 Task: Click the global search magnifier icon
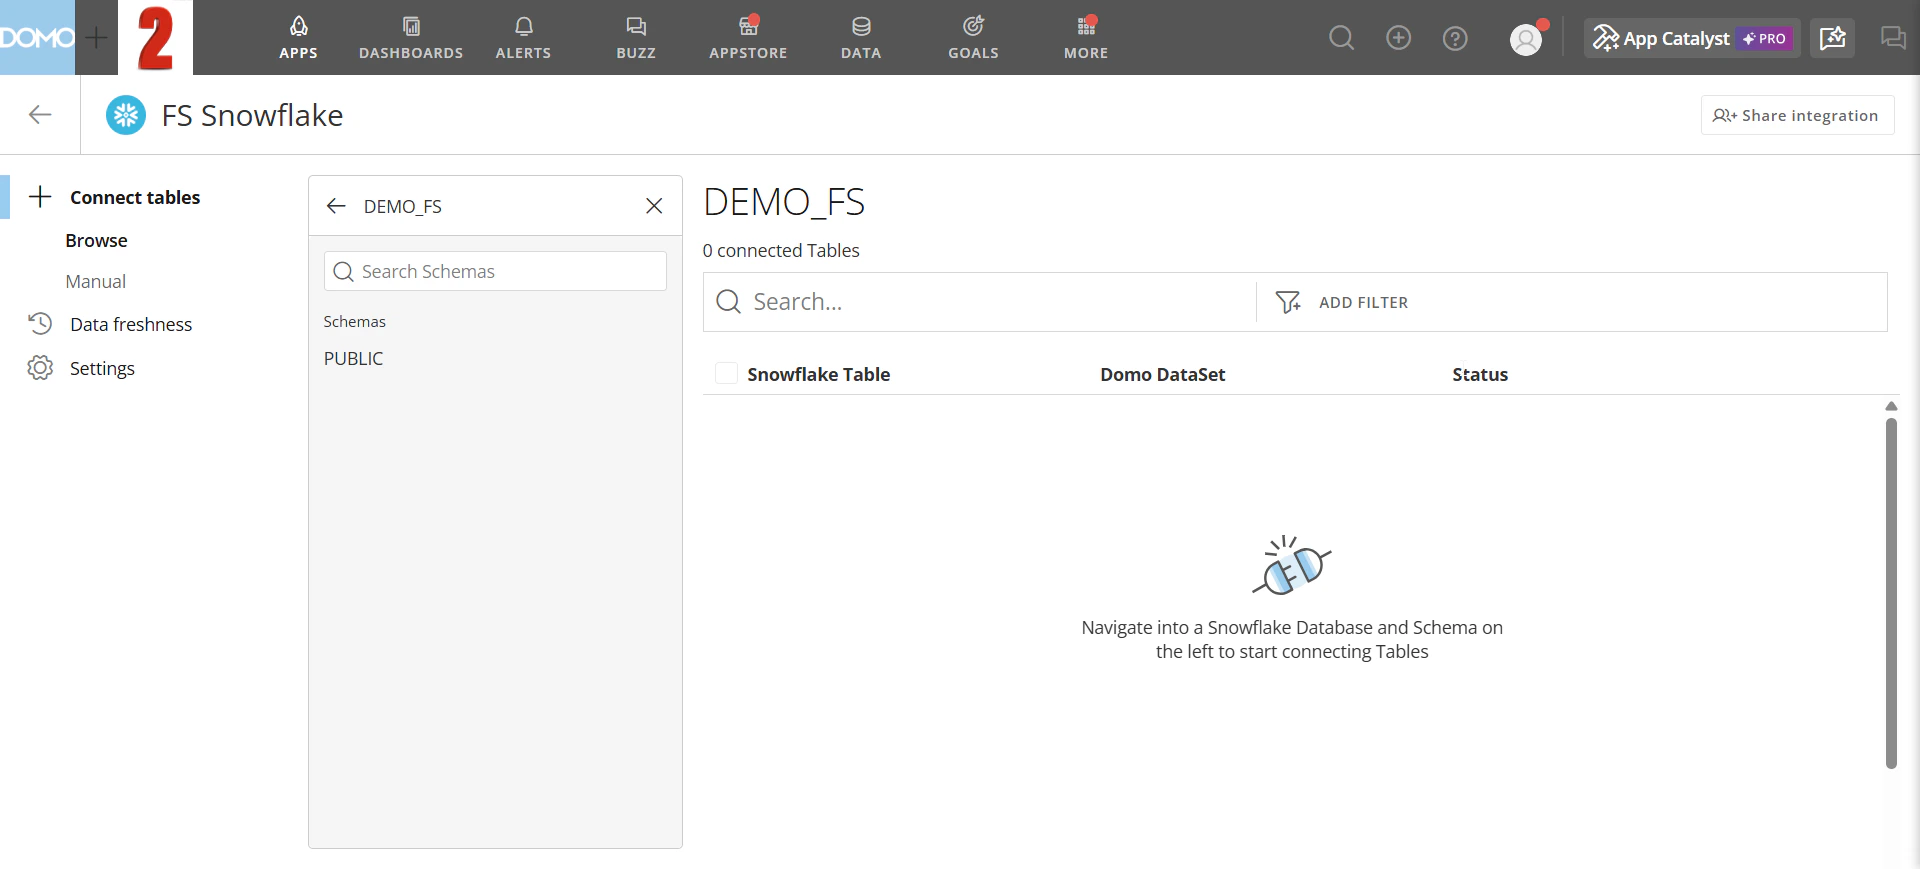pos(1341,38)
